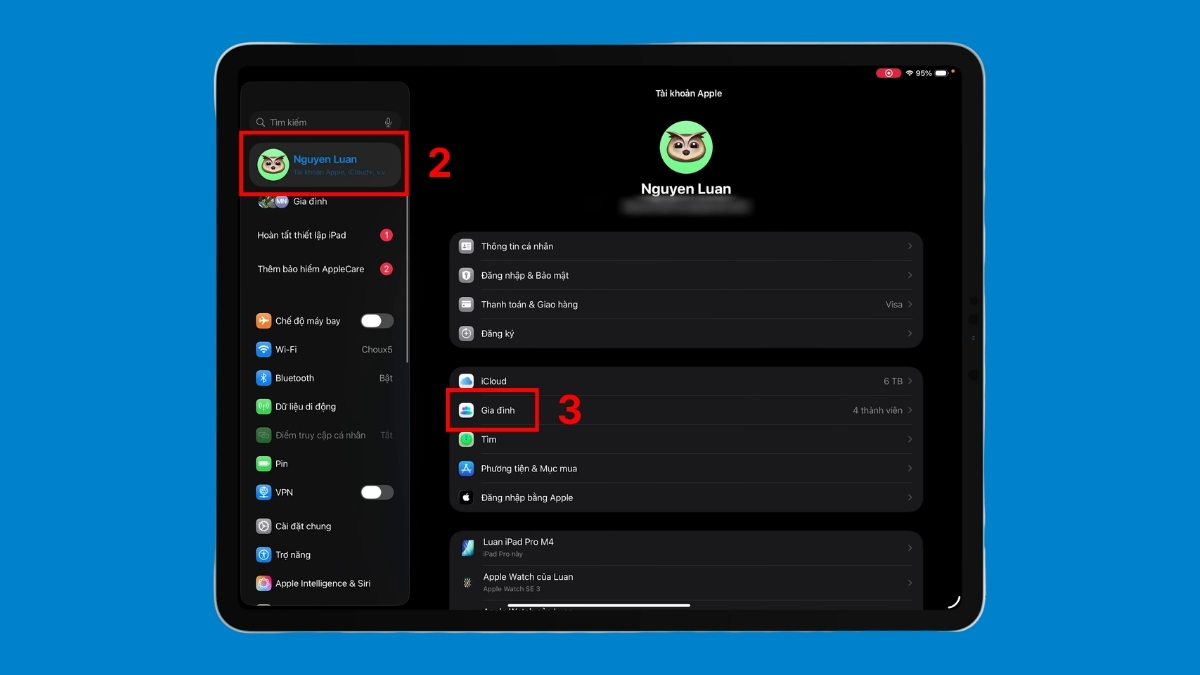
Task: Open Thanh toán & Giao hàng settings
Action: pyautogui.click(x=686, y=304)
